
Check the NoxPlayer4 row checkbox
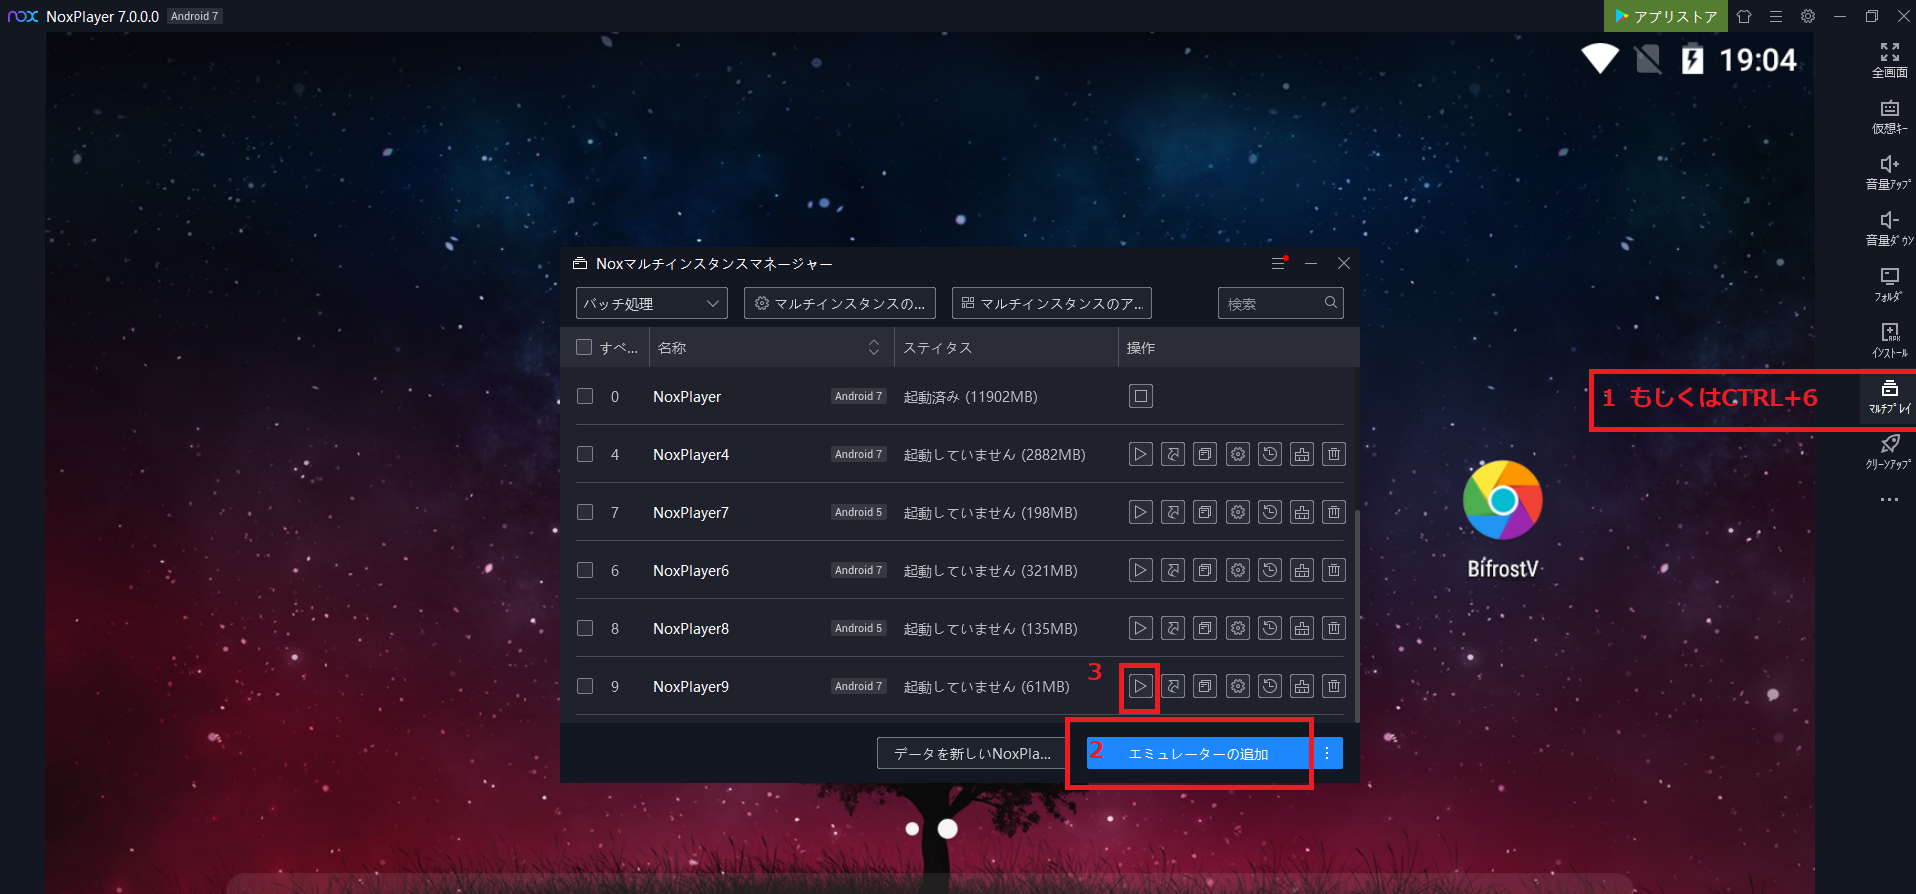(x=585, y=454)
